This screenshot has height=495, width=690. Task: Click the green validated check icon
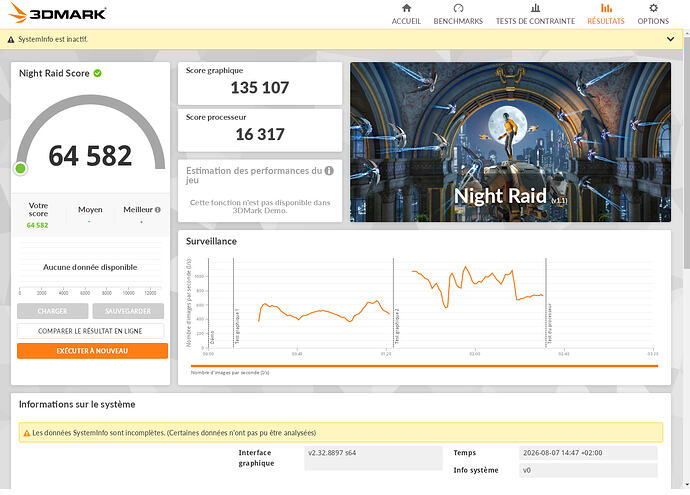pos(97,73)
